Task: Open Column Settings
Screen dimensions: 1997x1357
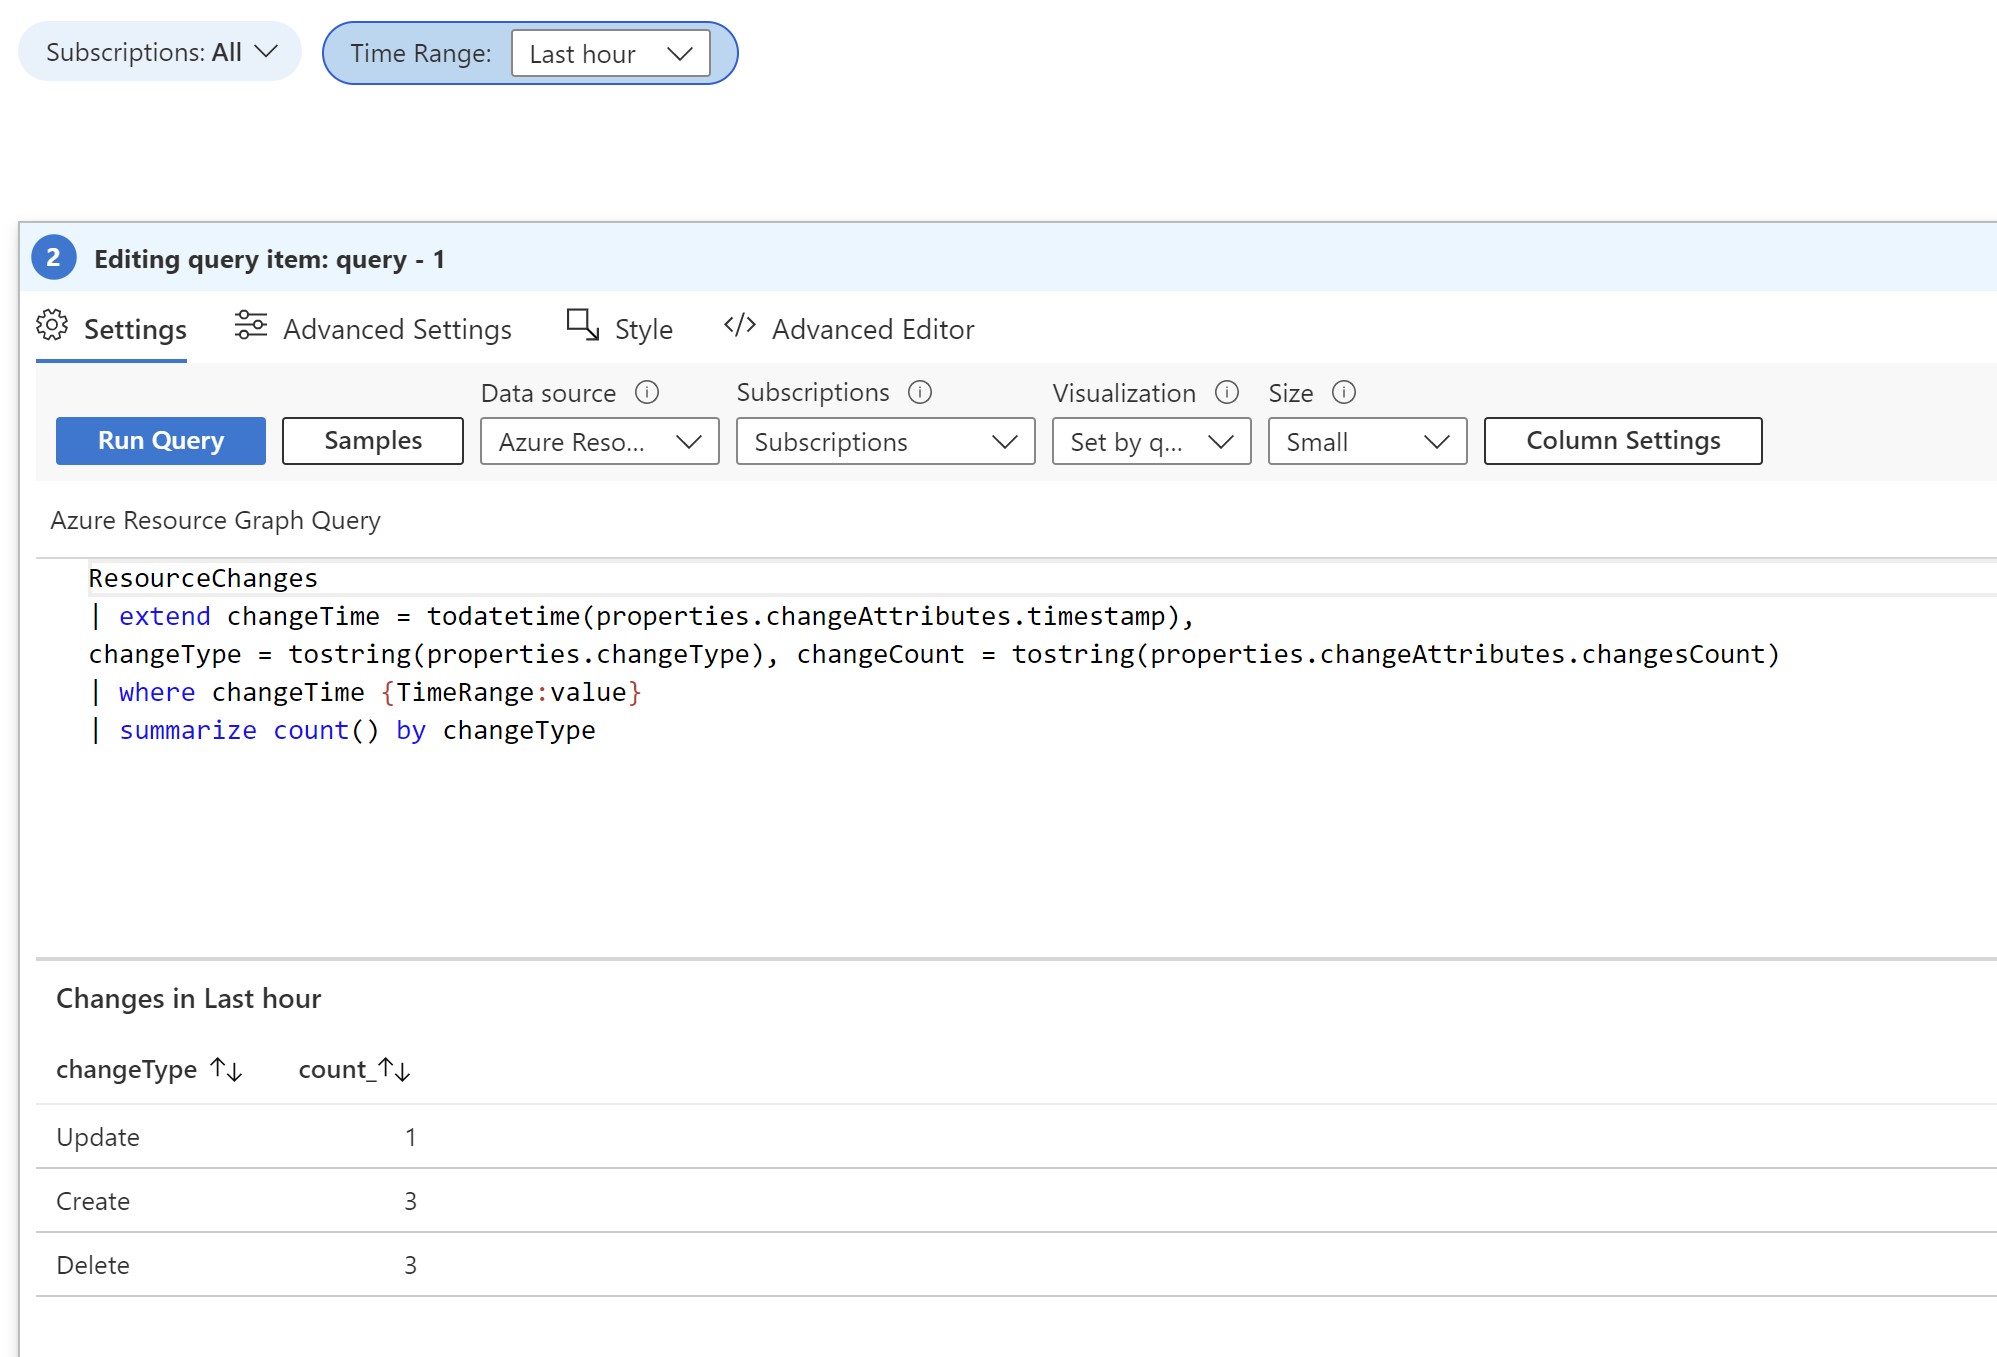Action: coord(1623,440)
